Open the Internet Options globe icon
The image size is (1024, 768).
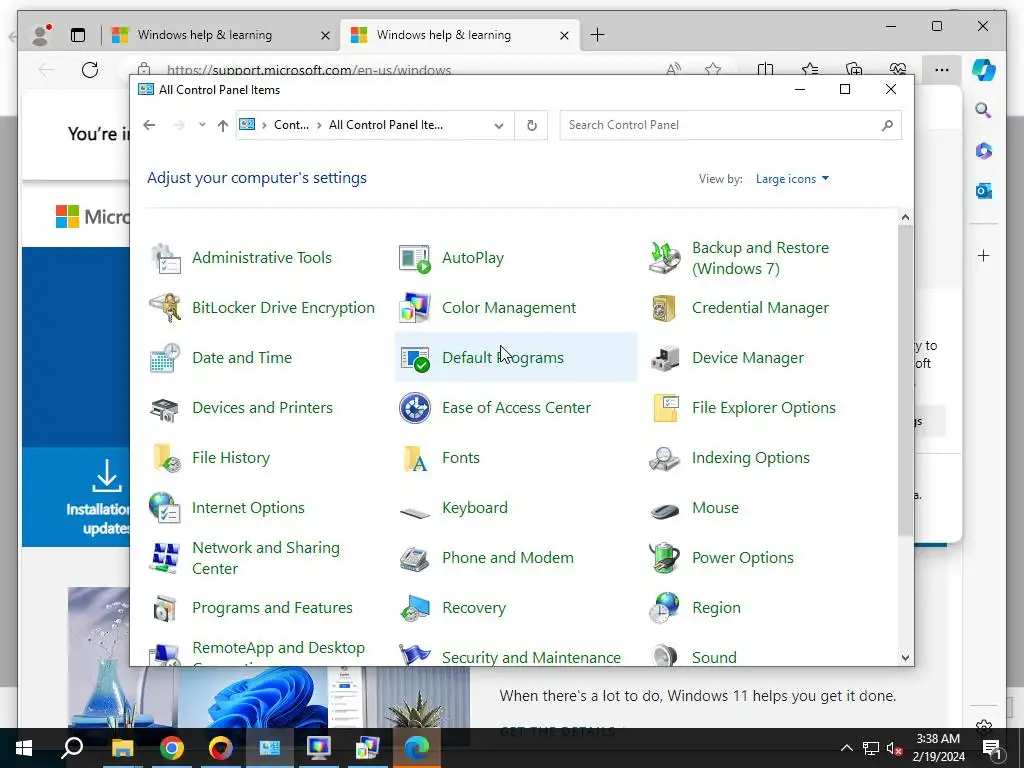(x=165, y=508)
